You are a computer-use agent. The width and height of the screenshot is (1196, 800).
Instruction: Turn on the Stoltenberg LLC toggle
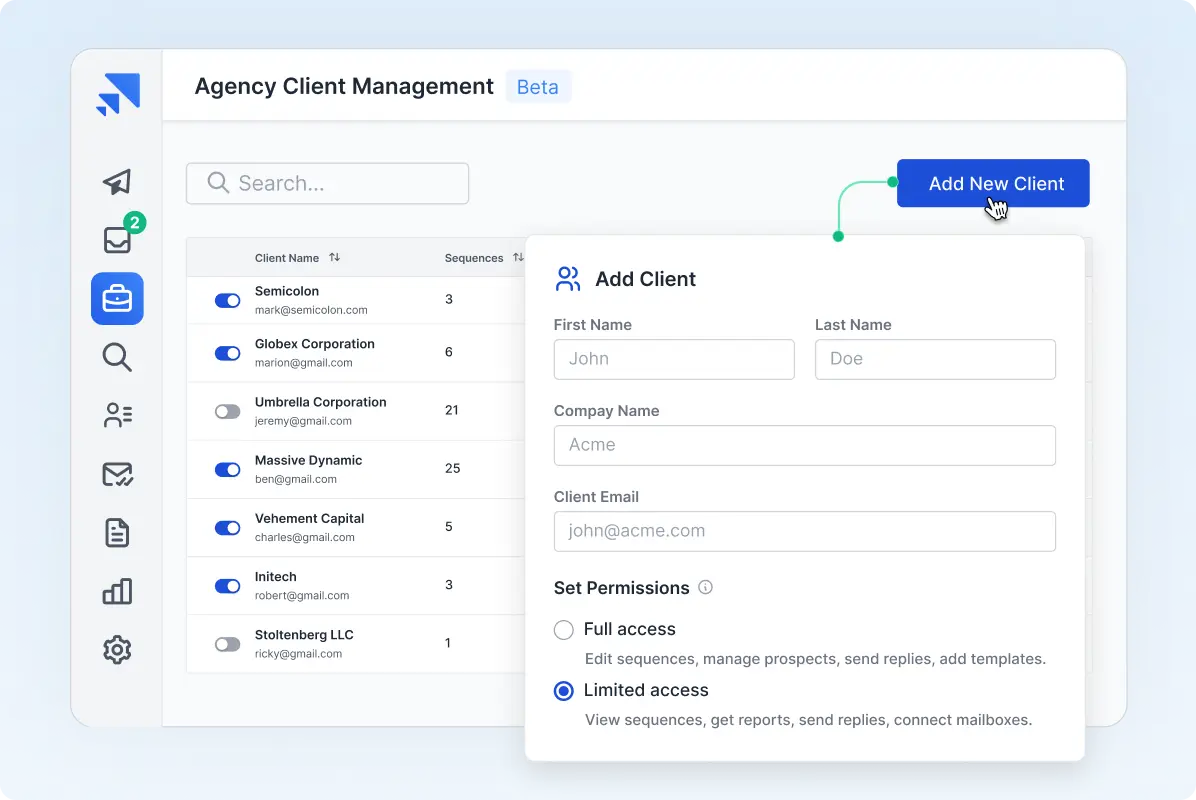click(x=228, y=644)
